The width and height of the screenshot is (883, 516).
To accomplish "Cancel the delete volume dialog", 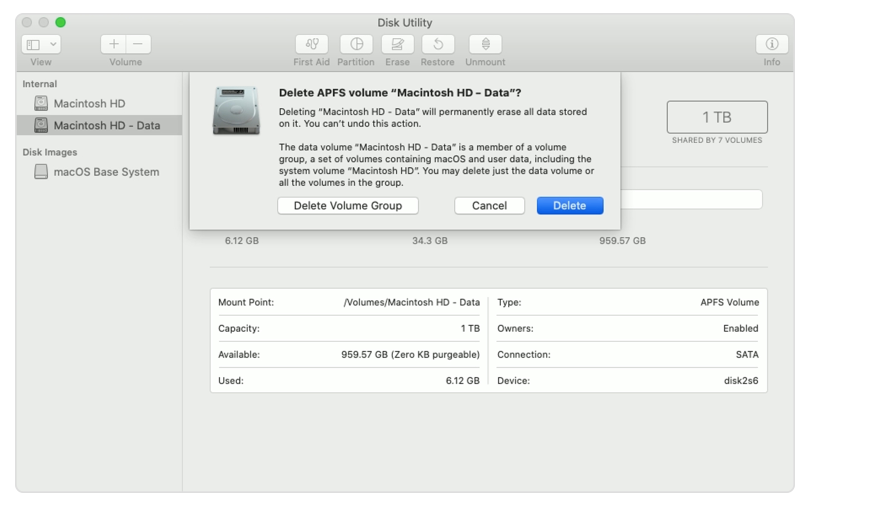I will click(x=489, y=206).
